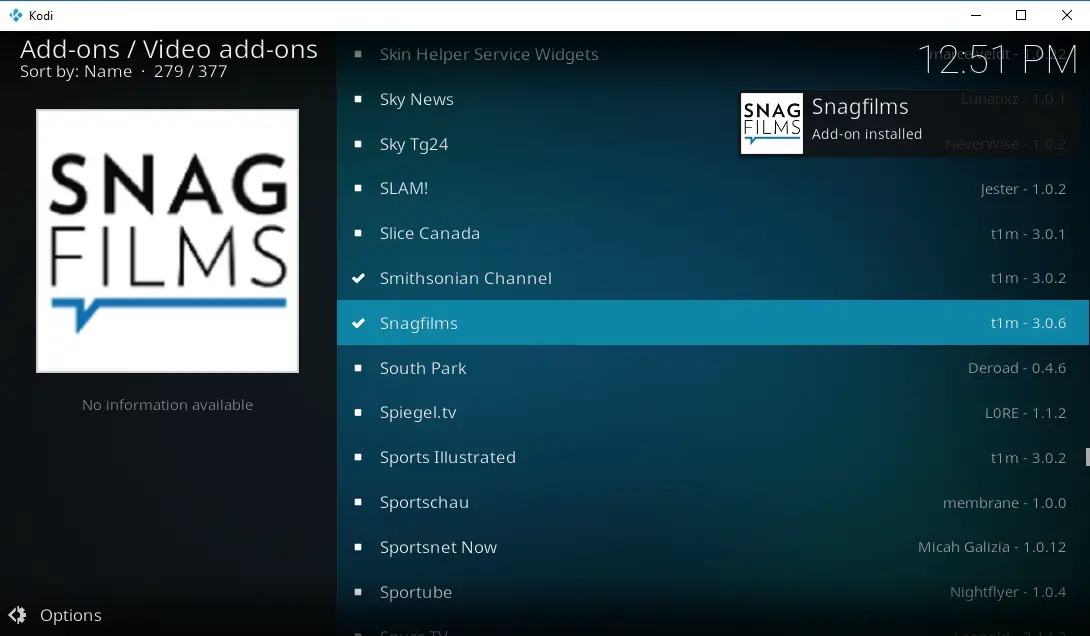The height and width of the screenshot is (636, 1090).
Task: Click the bullet beside South Park
Action: (358, 368)
